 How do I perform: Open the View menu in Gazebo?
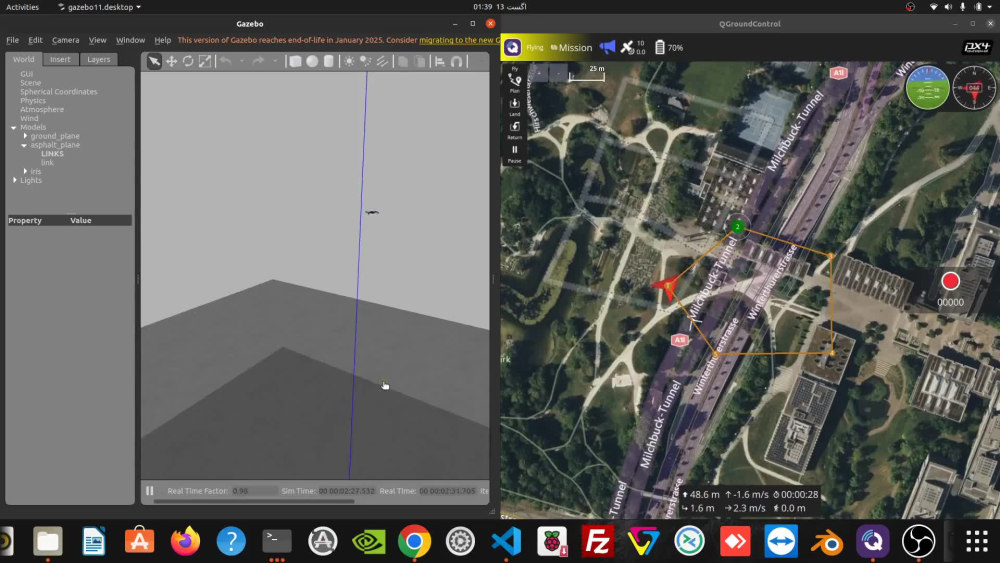click(x=98, y=40)
